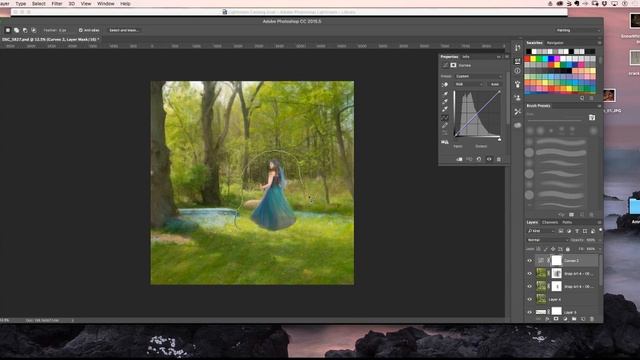
Task: Select the Subtract from Selection mode icon
Action: point(25,30)
